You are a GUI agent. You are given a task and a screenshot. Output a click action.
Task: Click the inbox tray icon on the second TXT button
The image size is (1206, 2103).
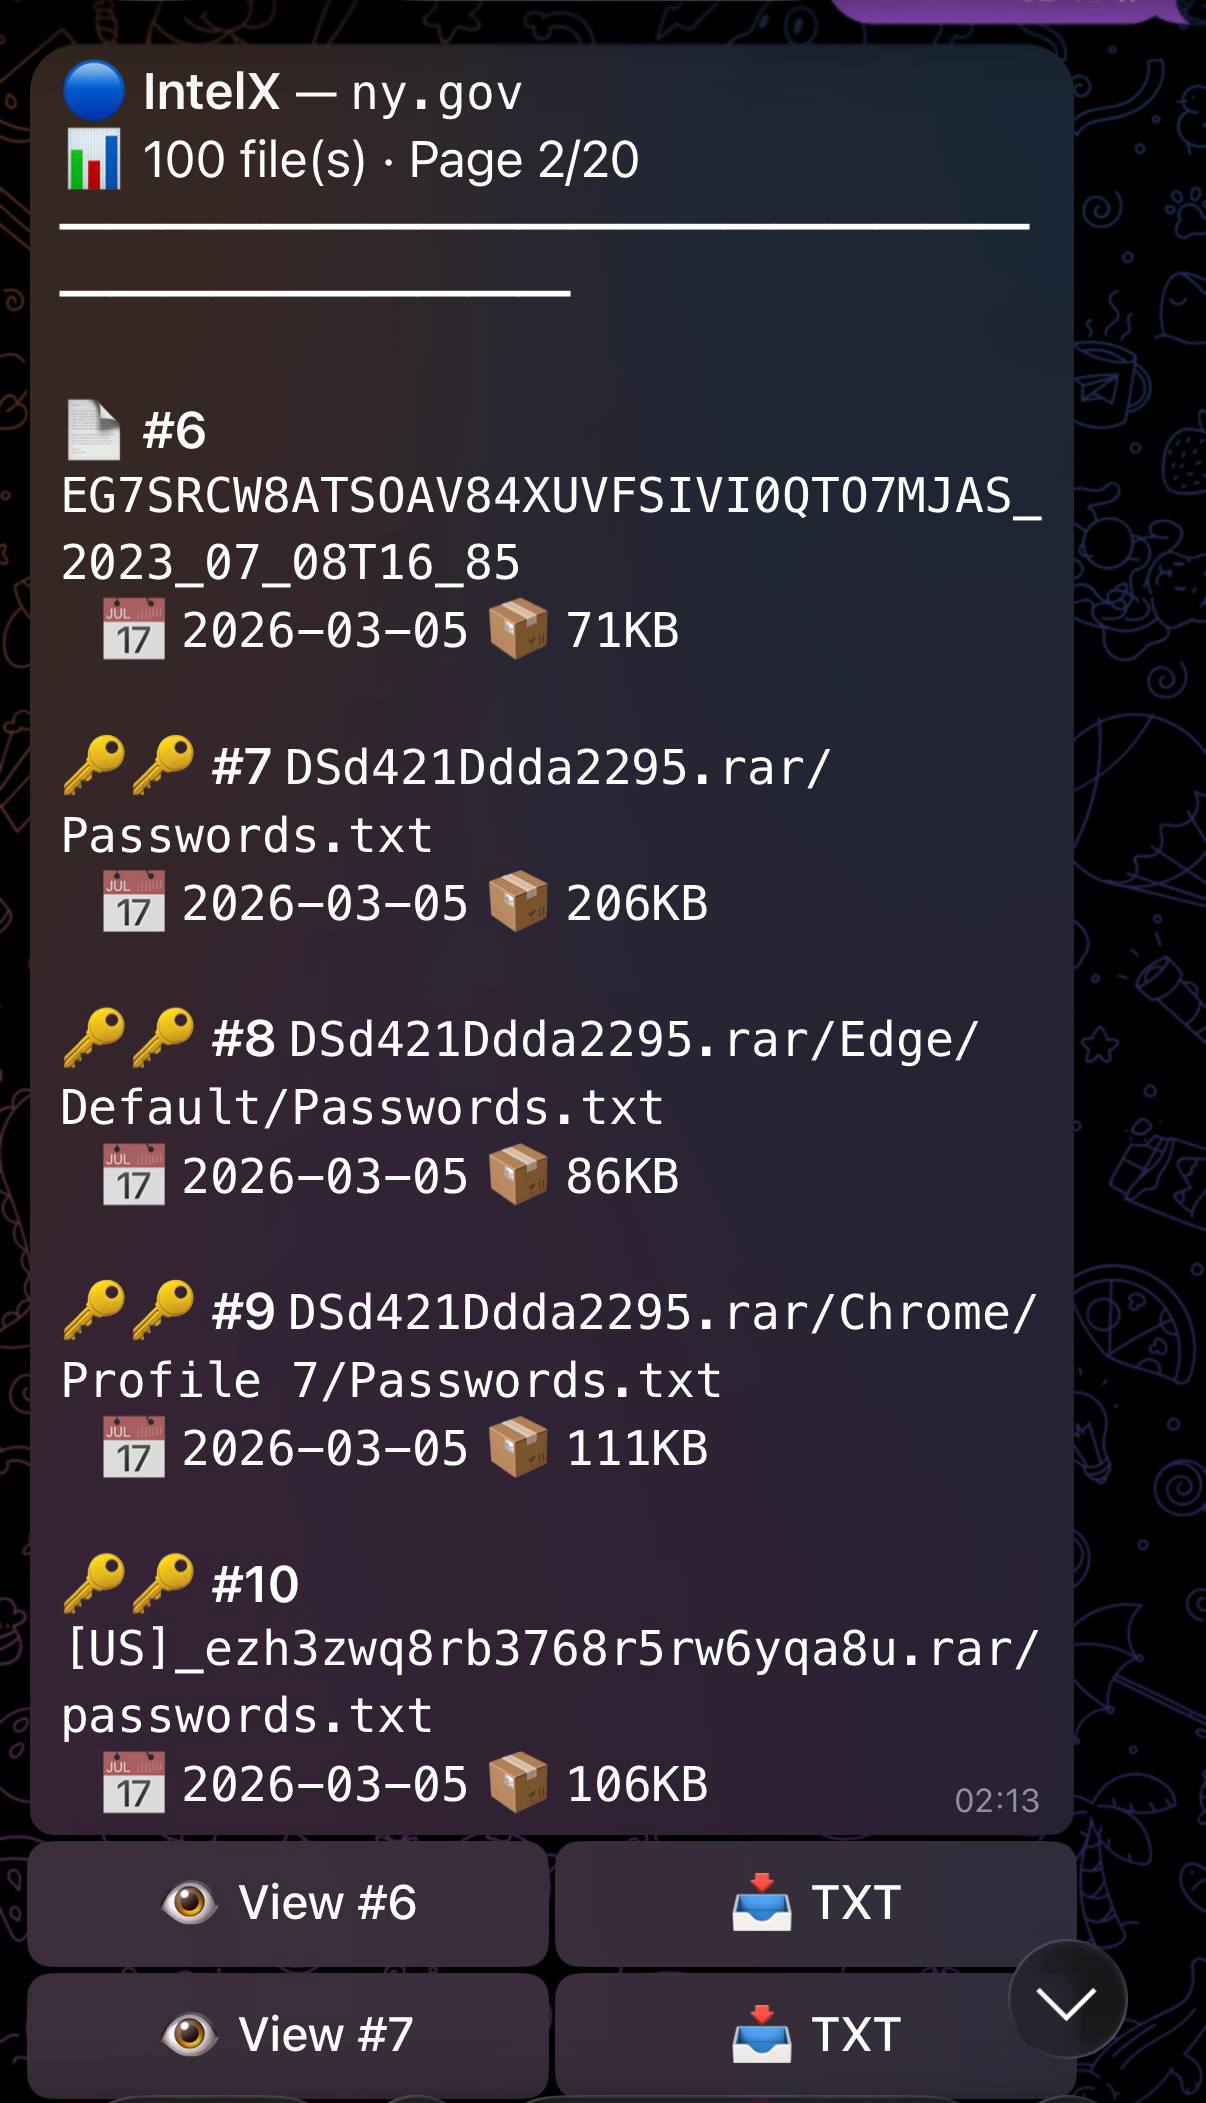coord(762,2034)
